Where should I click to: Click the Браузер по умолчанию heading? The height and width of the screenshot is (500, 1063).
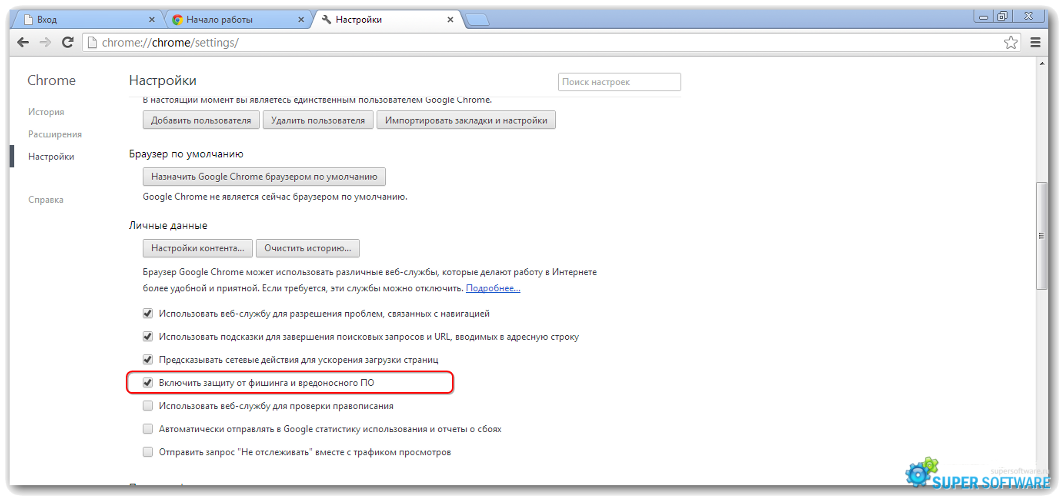click(186, 154)
